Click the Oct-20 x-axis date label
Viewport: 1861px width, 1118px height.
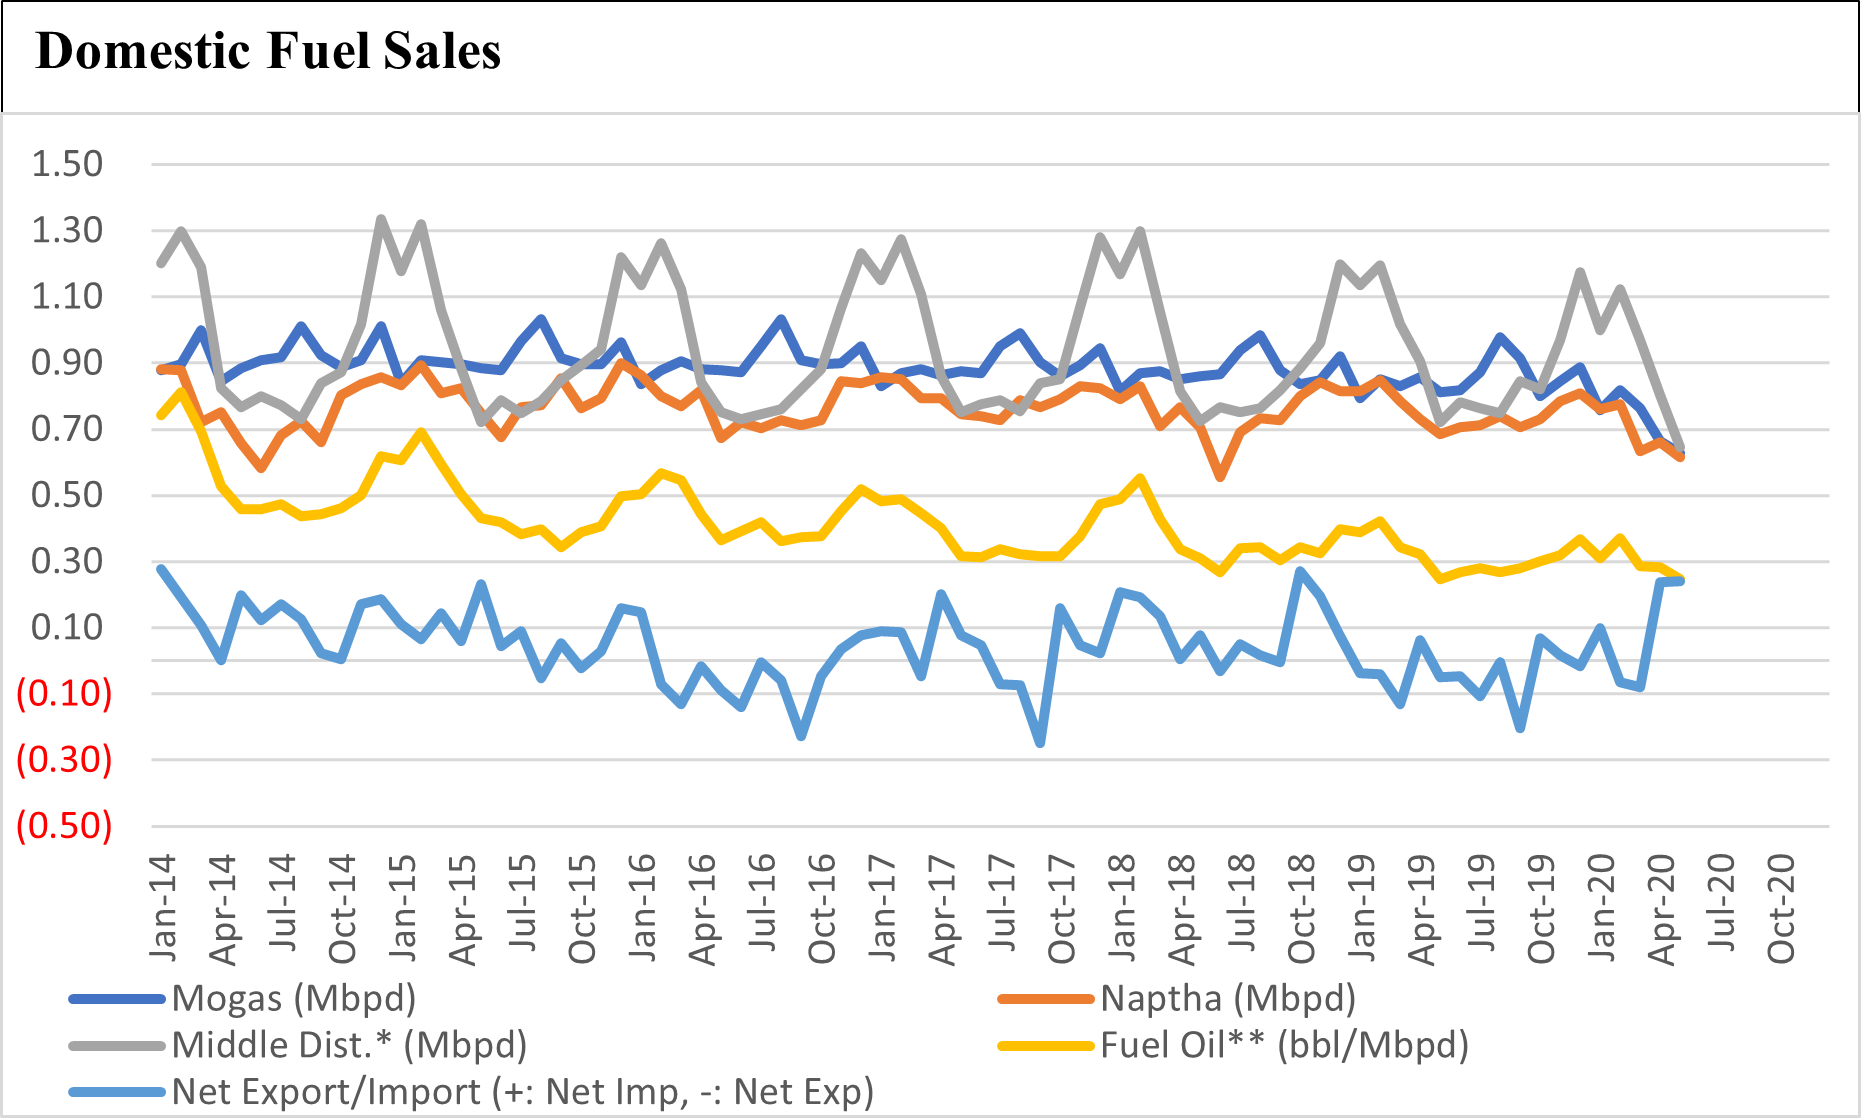click(x=1781, y=908)
